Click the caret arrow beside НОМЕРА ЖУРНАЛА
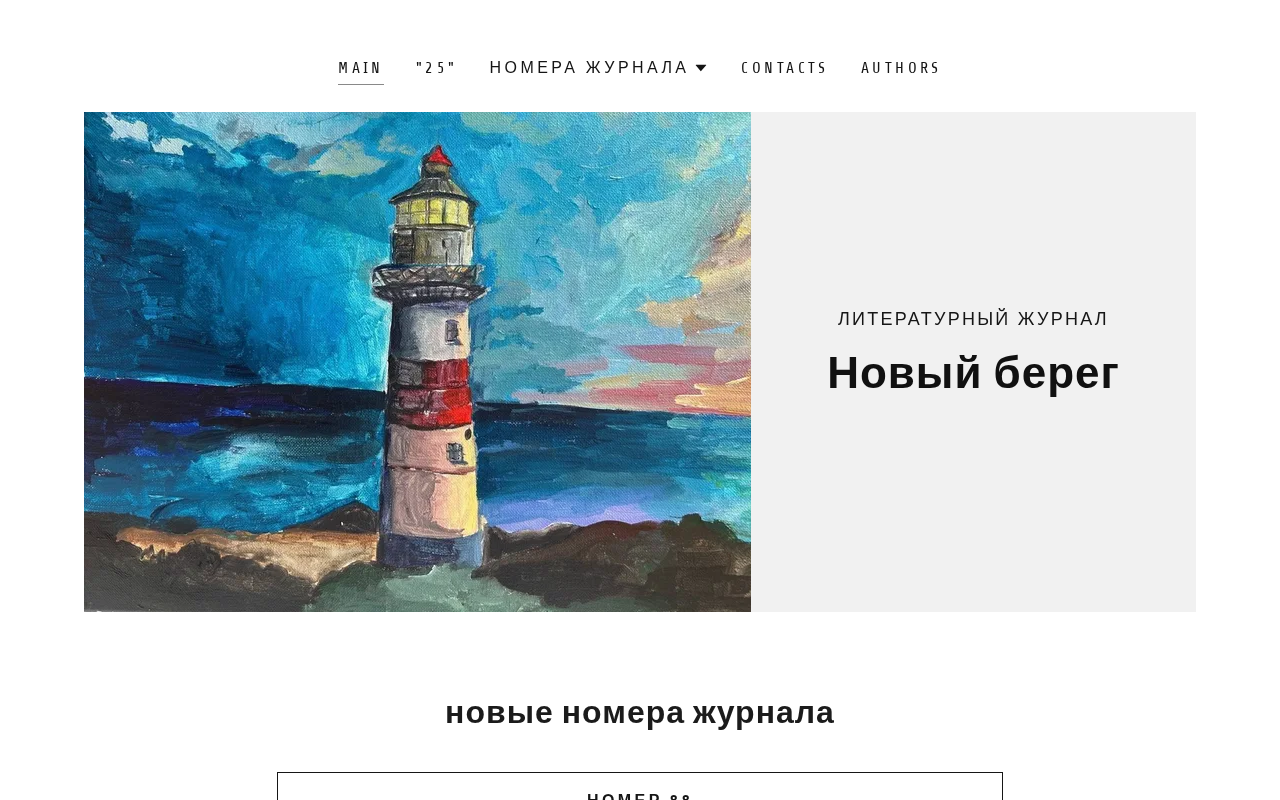 pos(701,67)
